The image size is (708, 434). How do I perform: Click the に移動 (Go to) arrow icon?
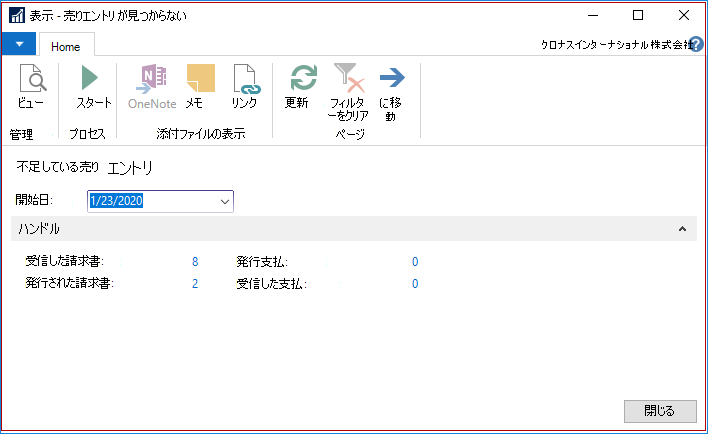(x=392, y=78)
